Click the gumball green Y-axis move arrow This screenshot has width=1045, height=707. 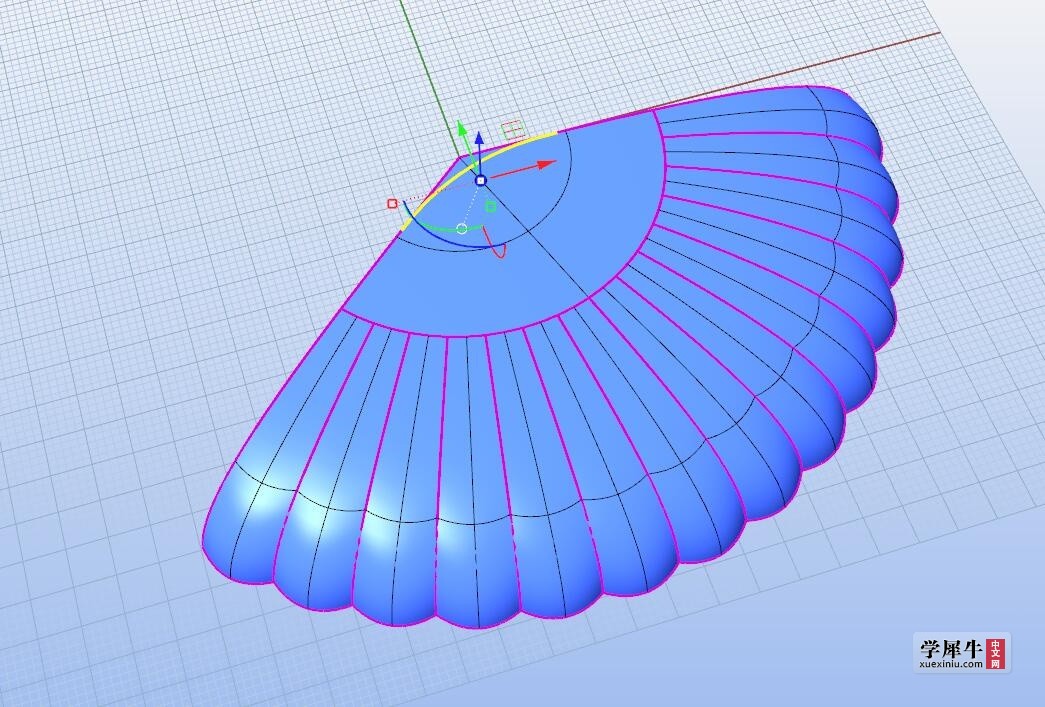click(461, 130)
